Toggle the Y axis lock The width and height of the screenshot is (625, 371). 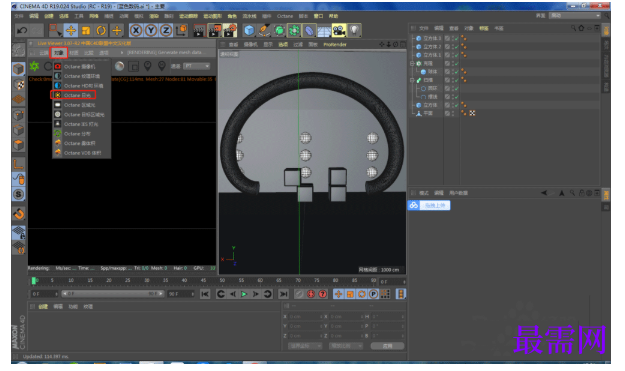(x=151, y=30)
